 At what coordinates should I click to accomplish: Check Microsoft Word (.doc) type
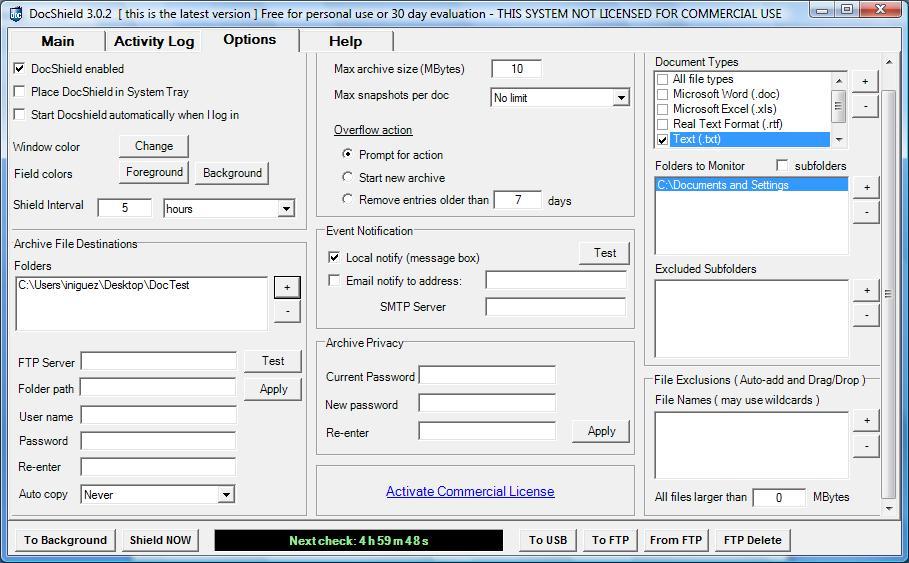[x=663, y=94]
